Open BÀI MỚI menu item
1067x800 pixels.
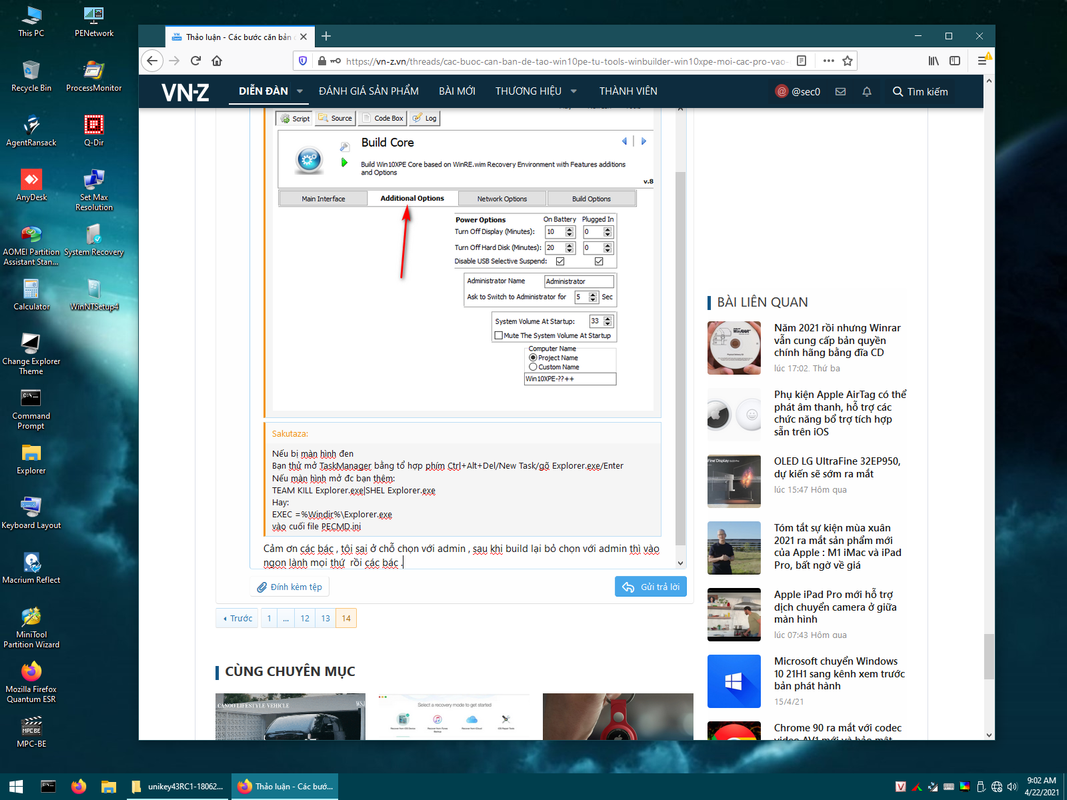pos(457,91)
